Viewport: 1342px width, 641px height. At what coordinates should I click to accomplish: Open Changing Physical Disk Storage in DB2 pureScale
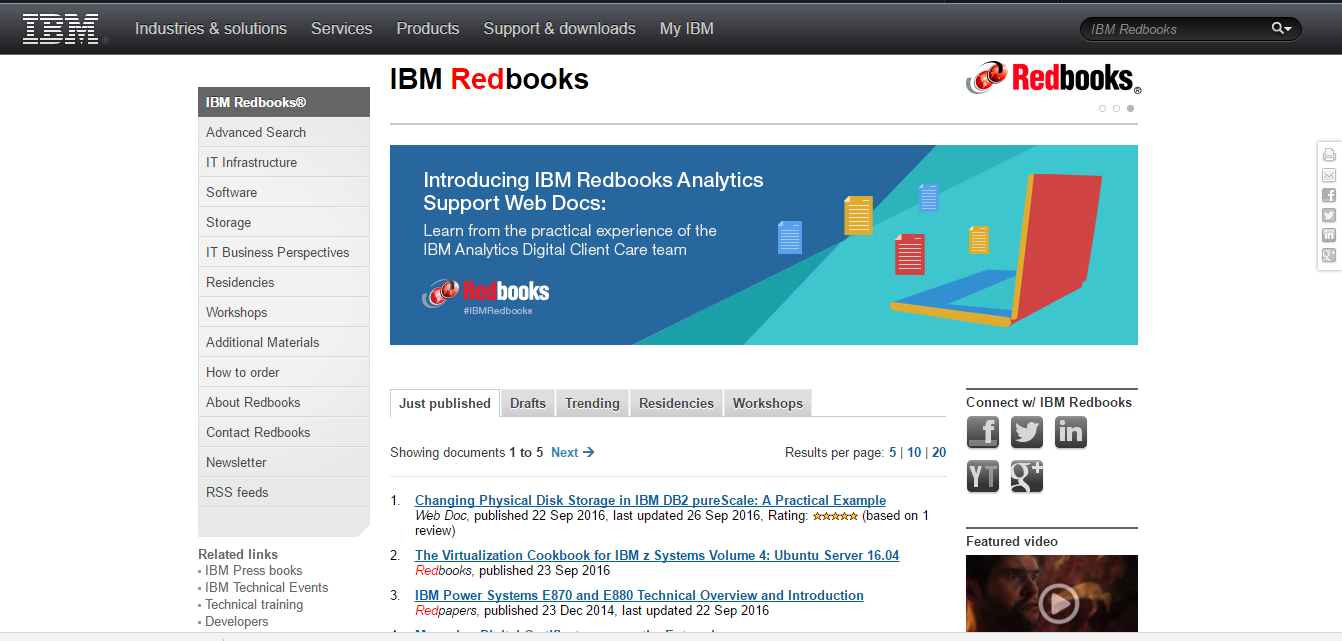[650, 500]
